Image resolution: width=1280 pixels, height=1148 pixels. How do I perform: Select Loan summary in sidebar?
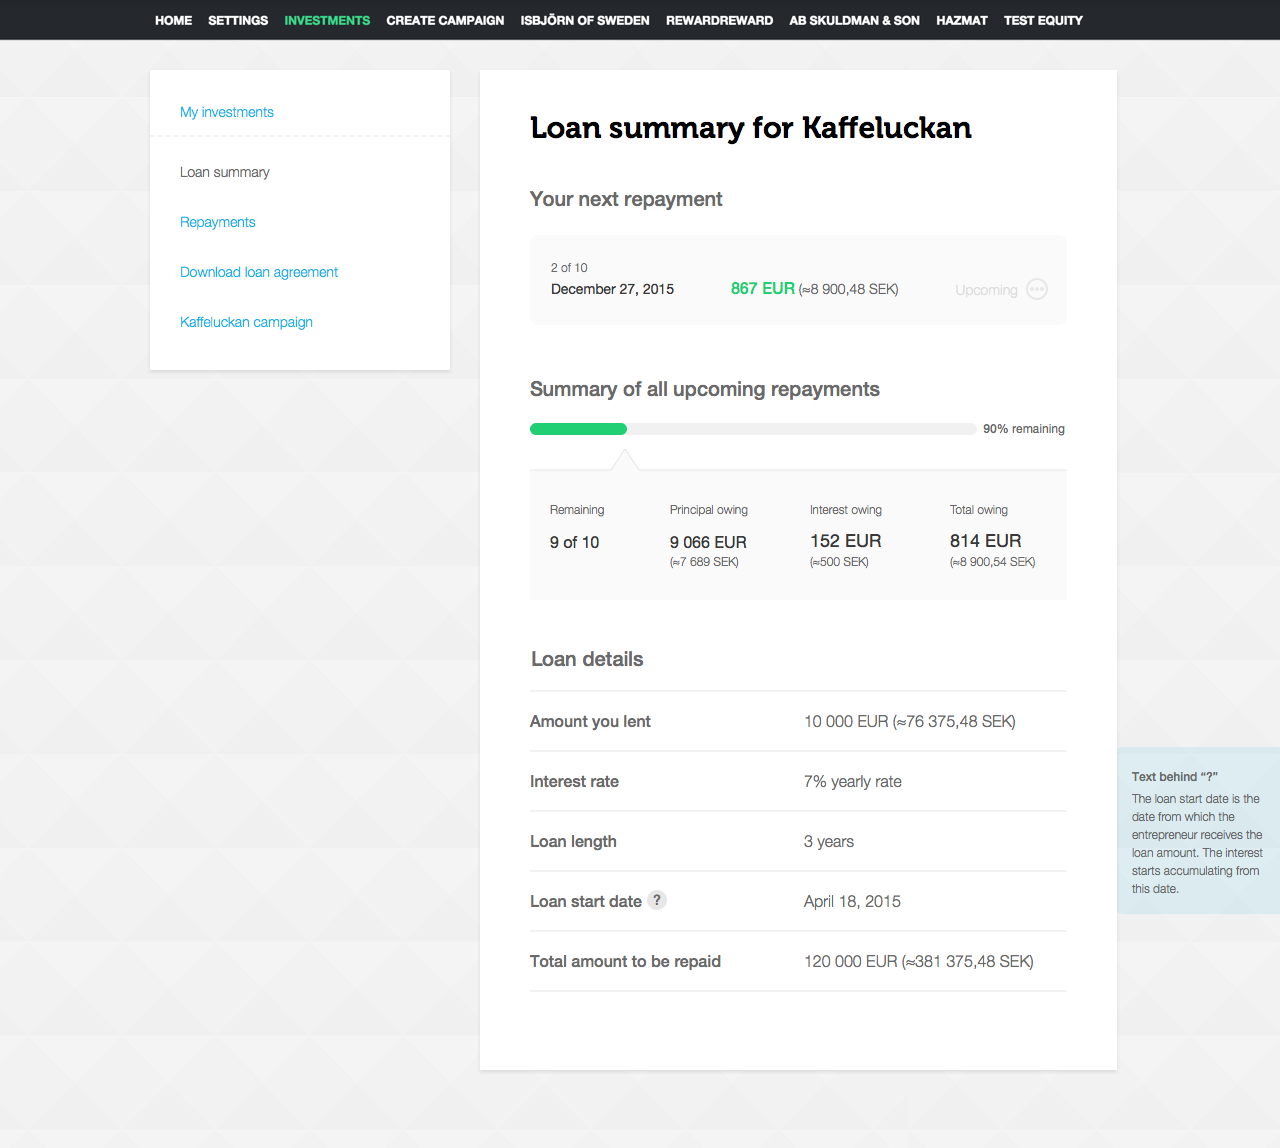225,172
